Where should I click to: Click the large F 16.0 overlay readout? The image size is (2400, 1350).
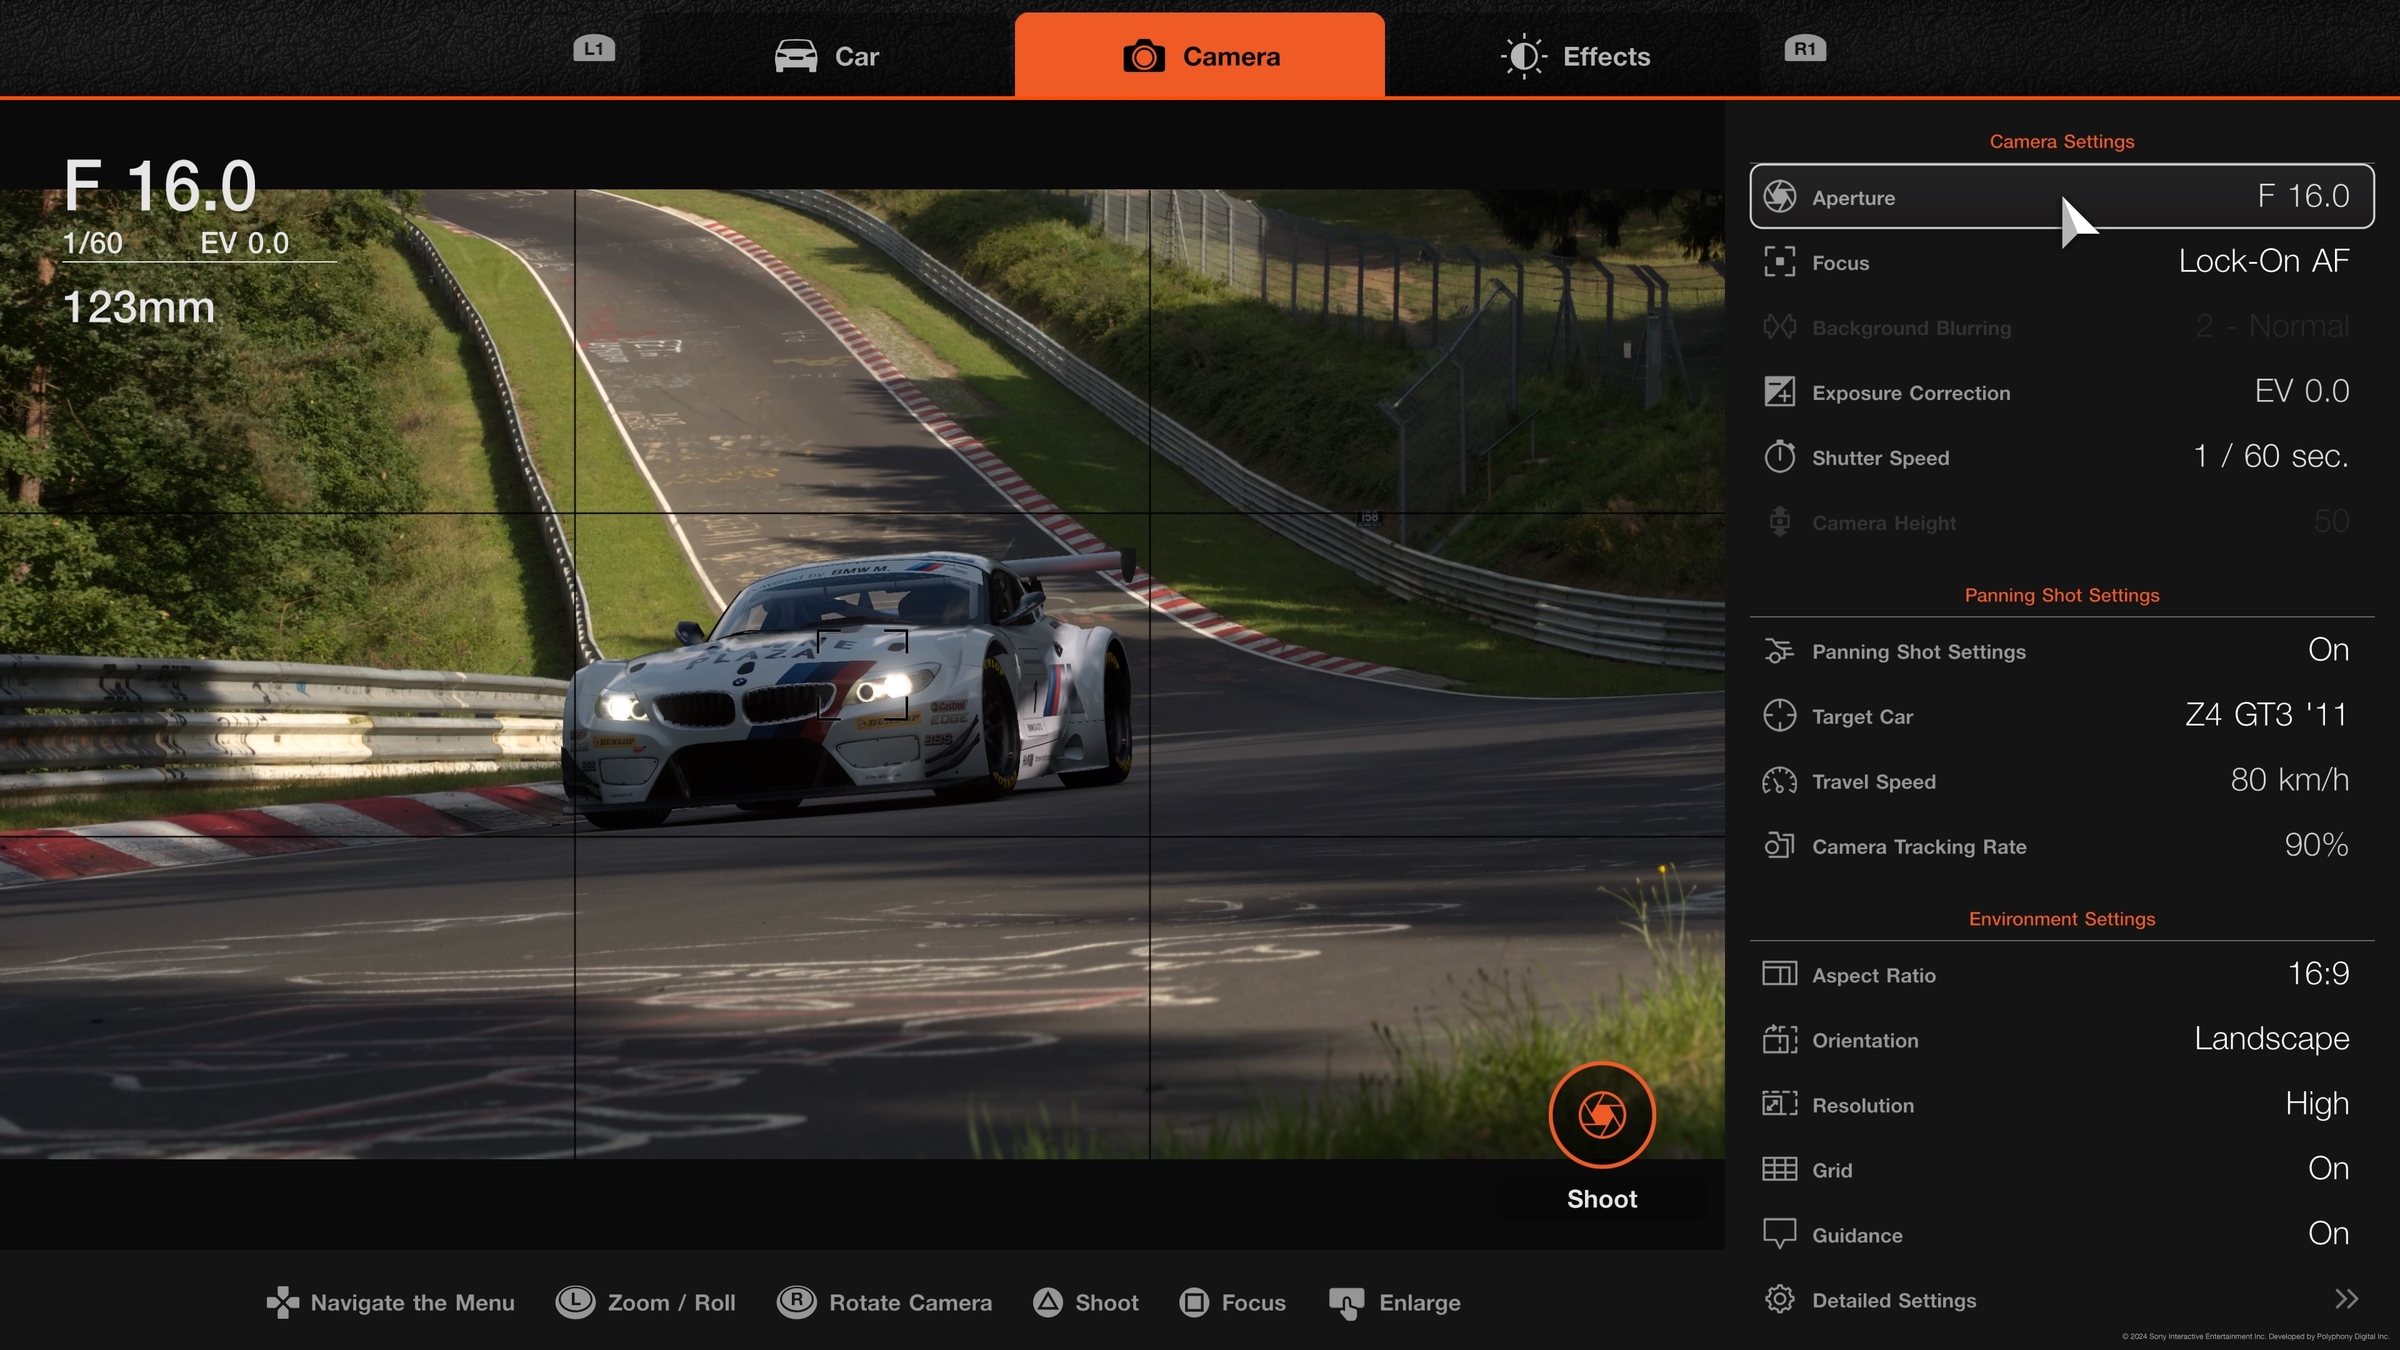(160, 186)
